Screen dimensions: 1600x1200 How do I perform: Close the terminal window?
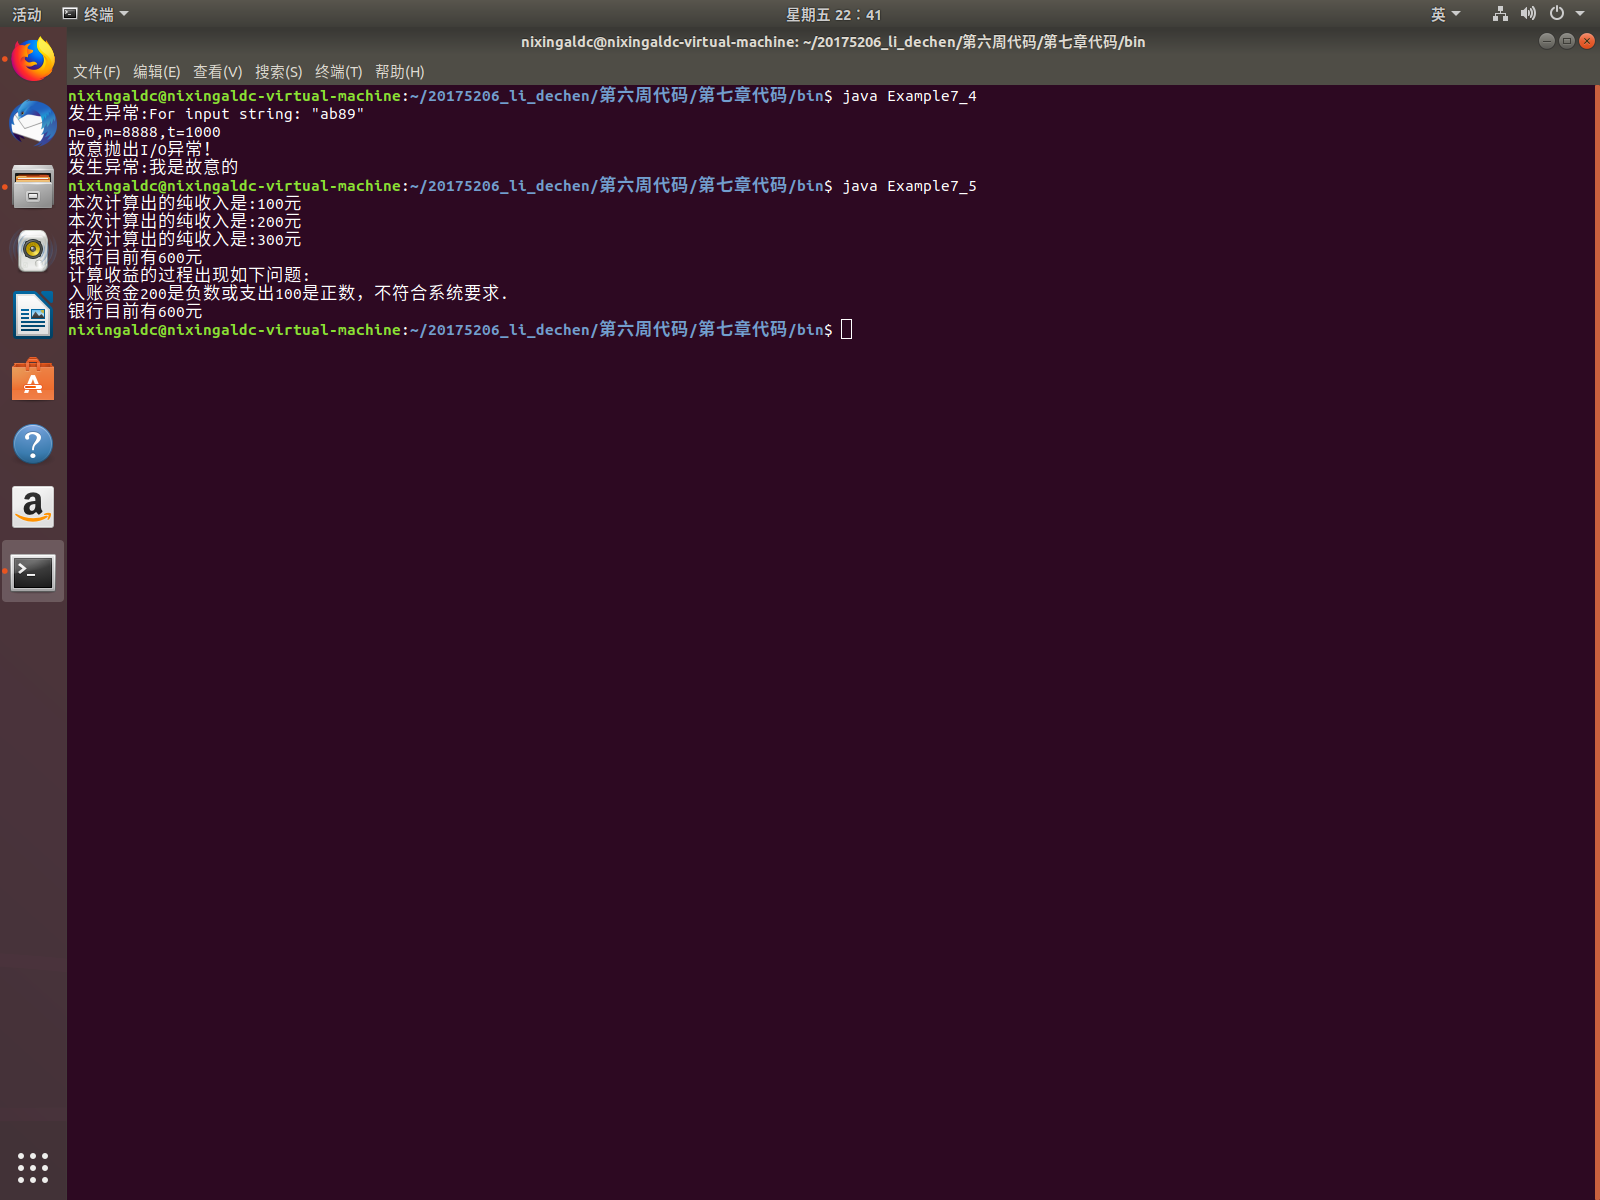point(1587,41)
